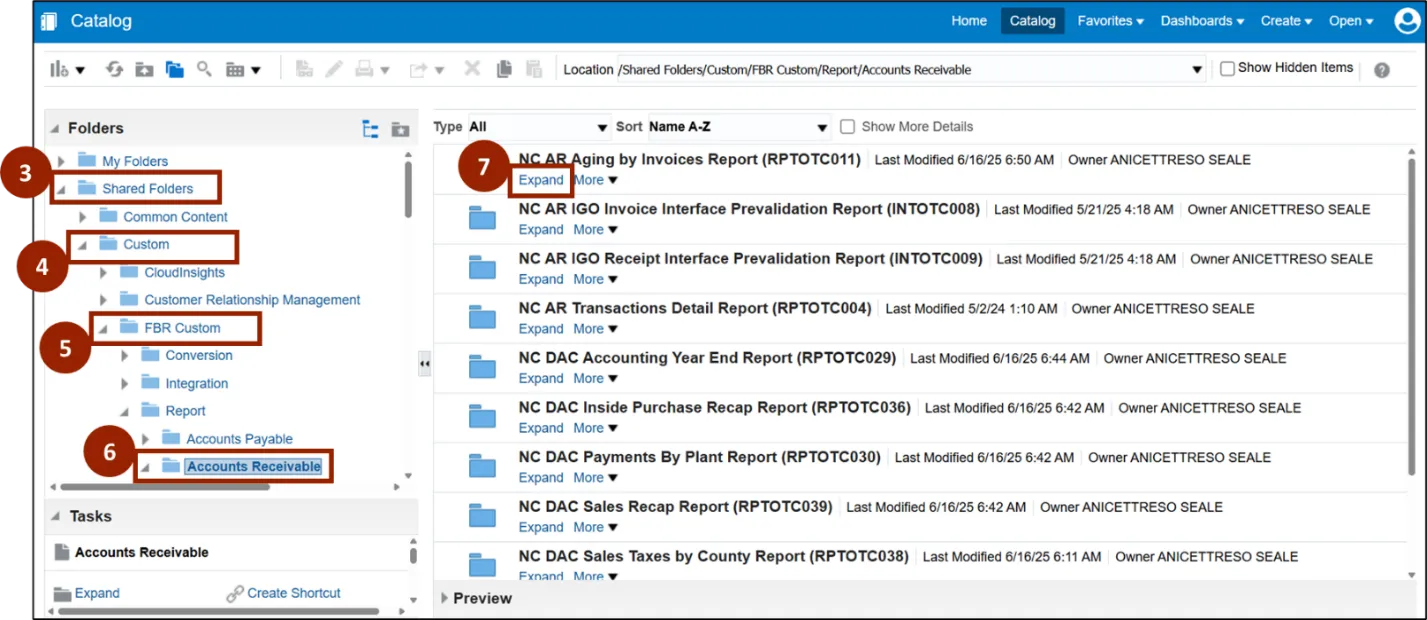Click Create Shortcut in Tasks pane
Screen dimensions: 1427x620
[x=293, y=593]
